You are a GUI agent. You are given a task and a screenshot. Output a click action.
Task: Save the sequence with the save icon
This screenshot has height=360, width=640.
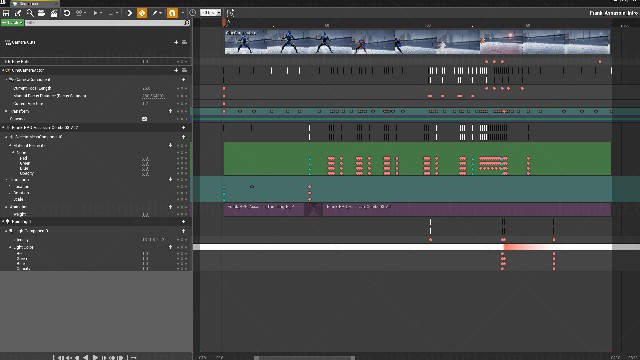click(6, 13)
